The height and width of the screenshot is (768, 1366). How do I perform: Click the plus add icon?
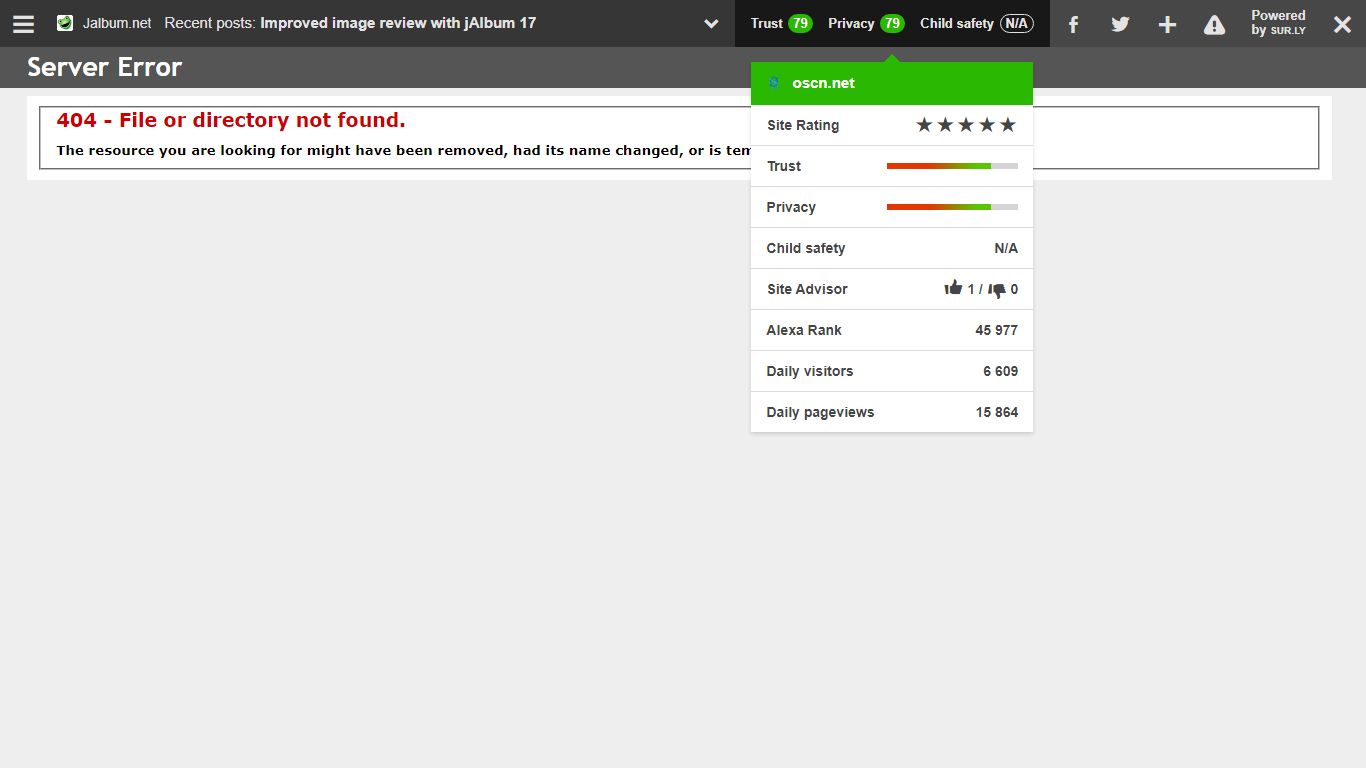pos(1167,24)
